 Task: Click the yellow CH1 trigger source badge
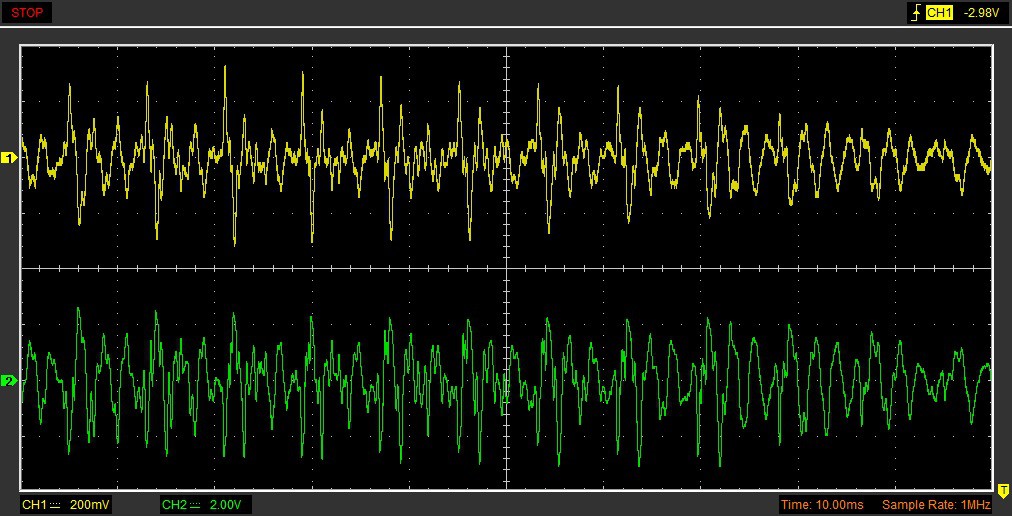[x=939, y=13]
